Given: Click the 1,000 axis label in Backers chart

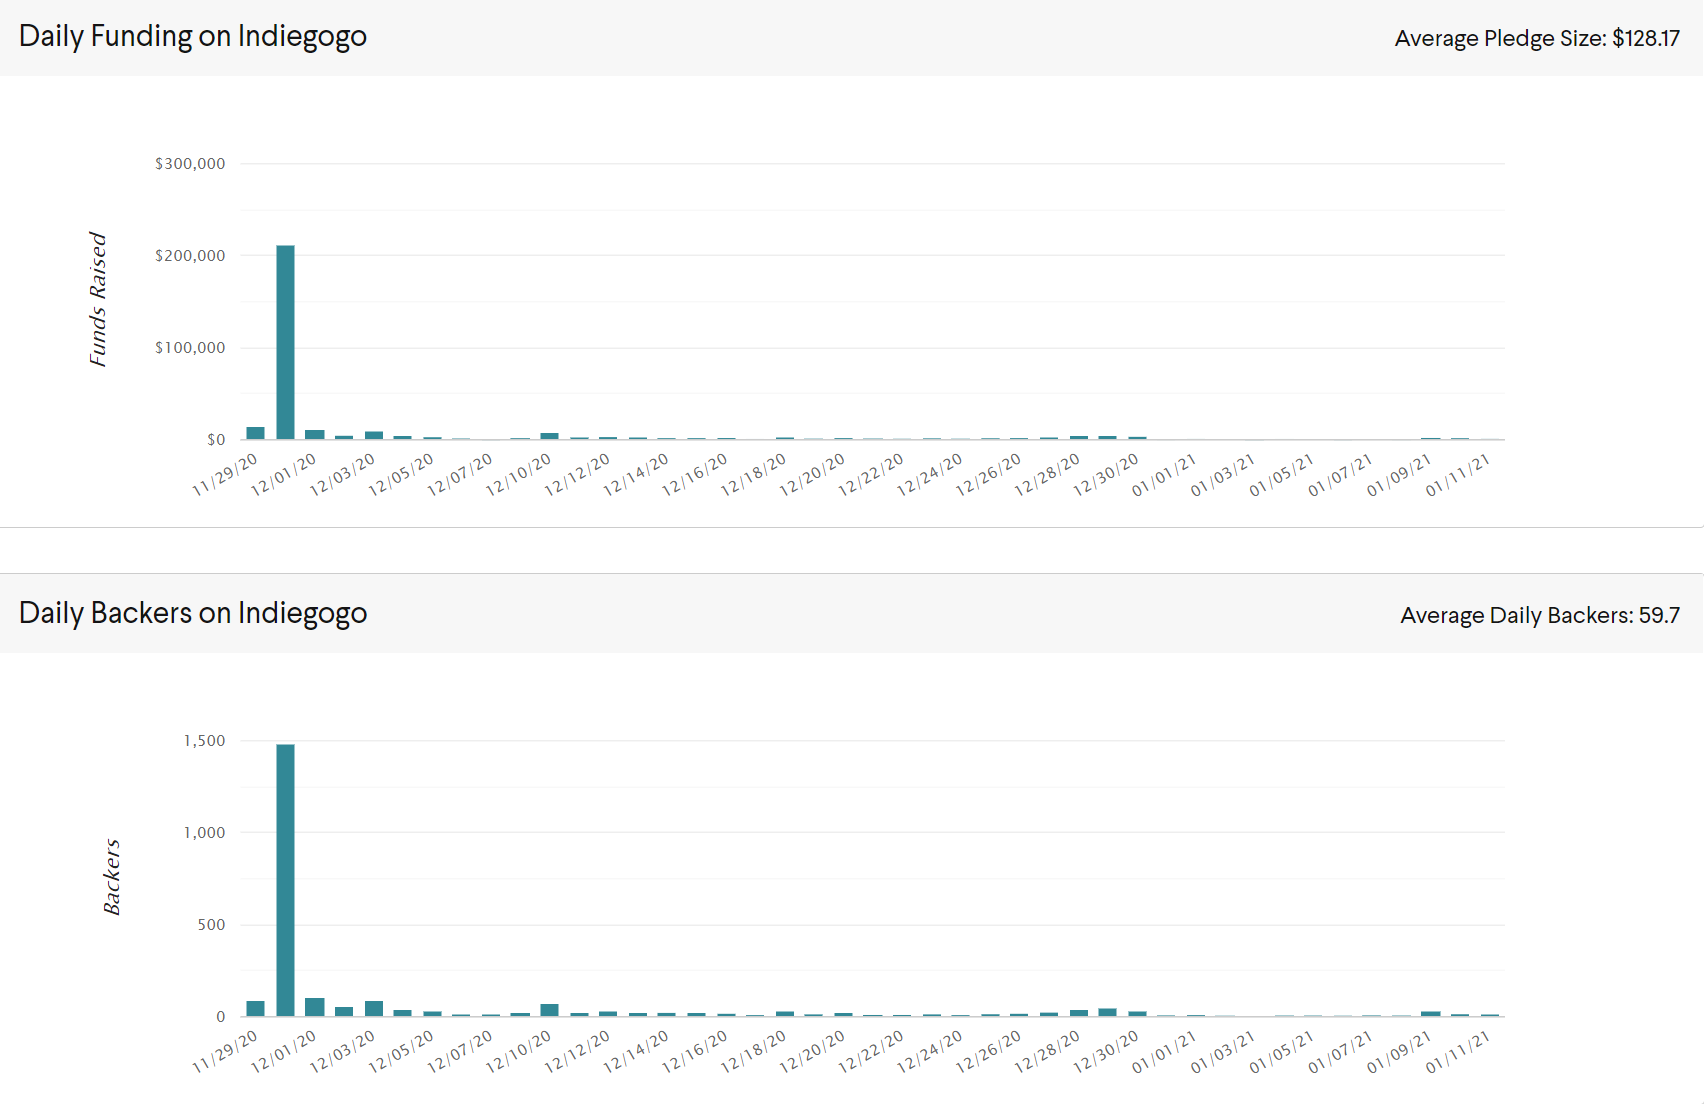Looking at the screenshot, I should click(x=204, y=832).
